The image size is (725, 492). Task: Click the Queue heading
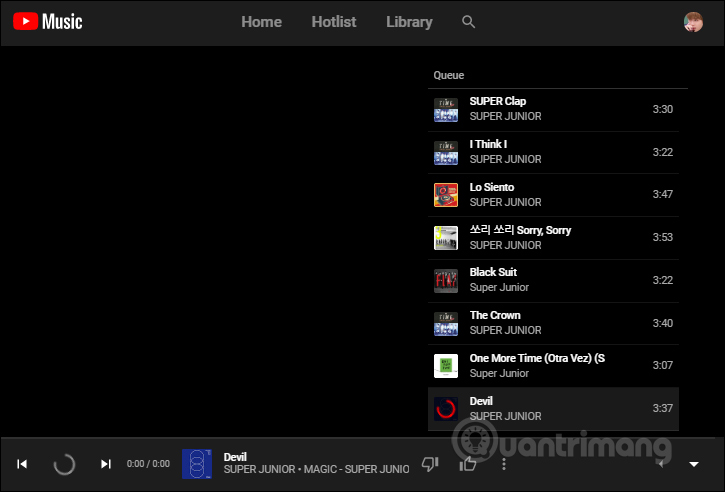[x=449, y=75]
